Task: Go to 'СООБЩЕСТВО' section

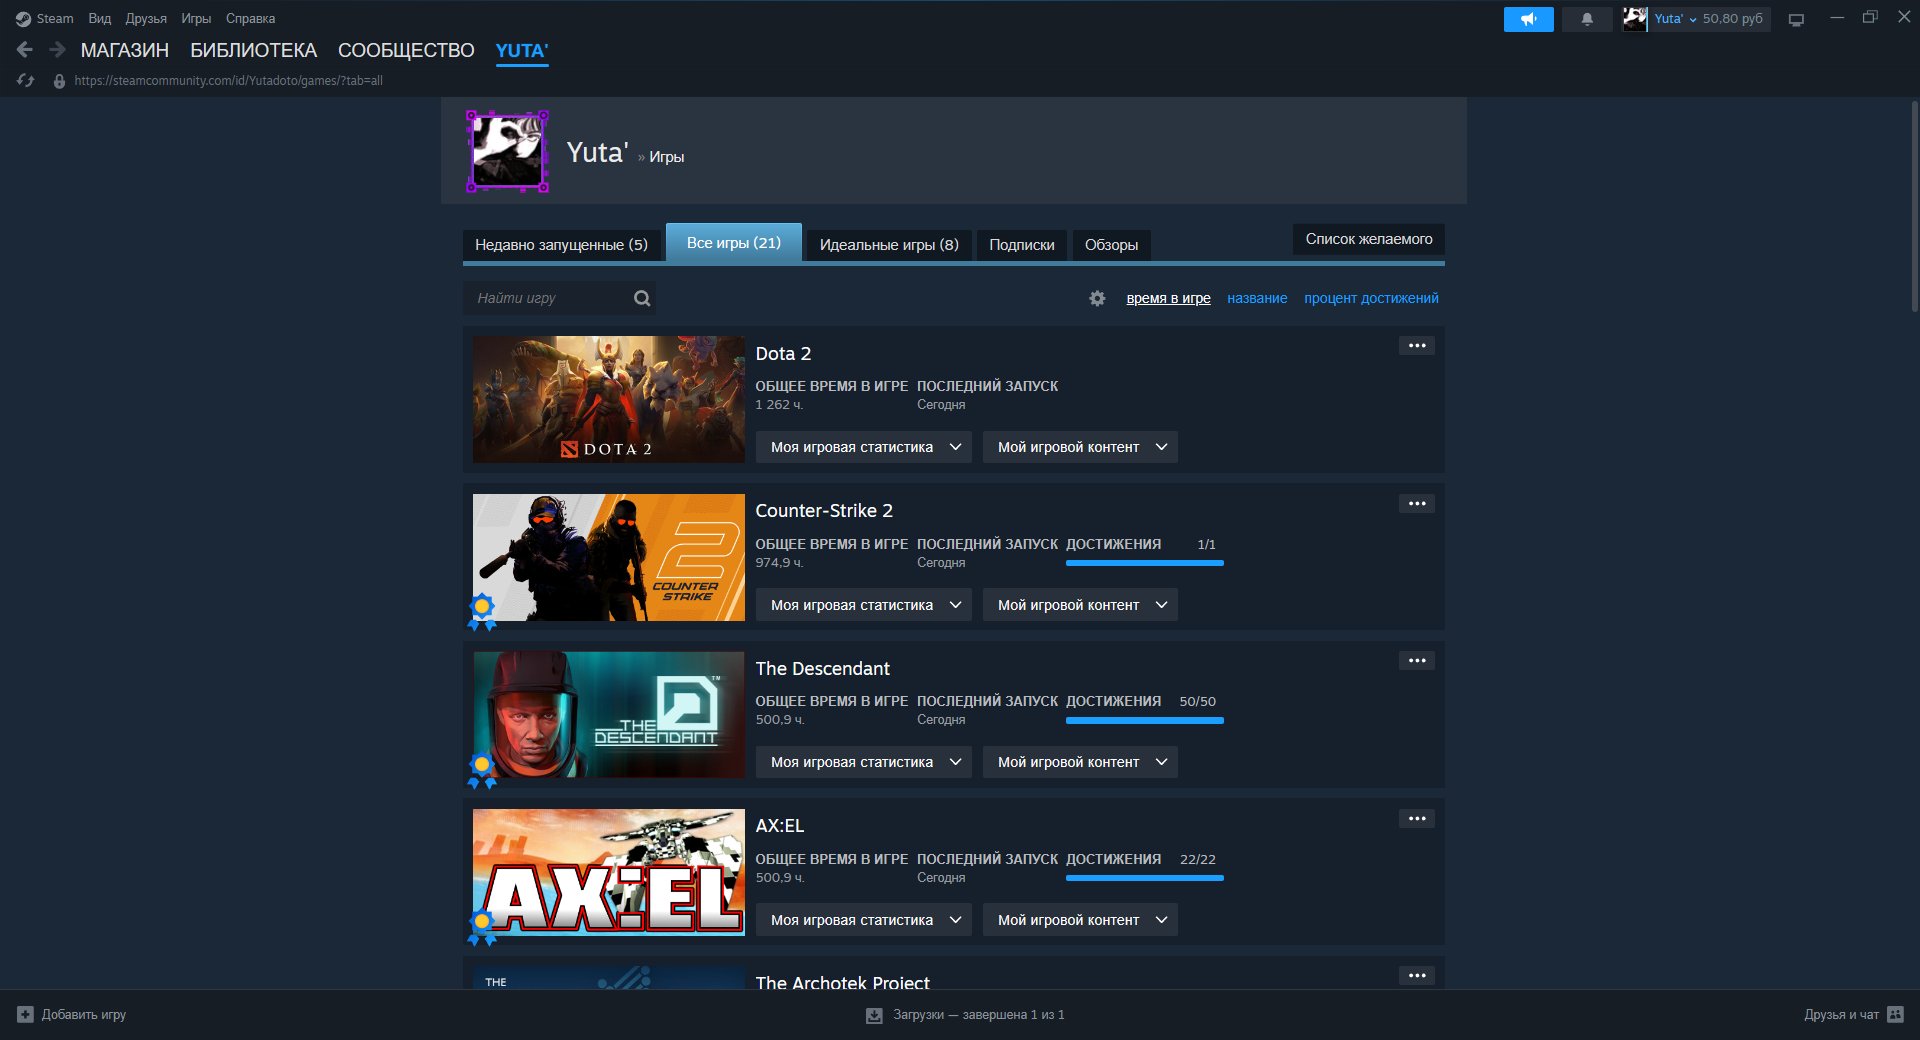Action: (x=406, y=50)
